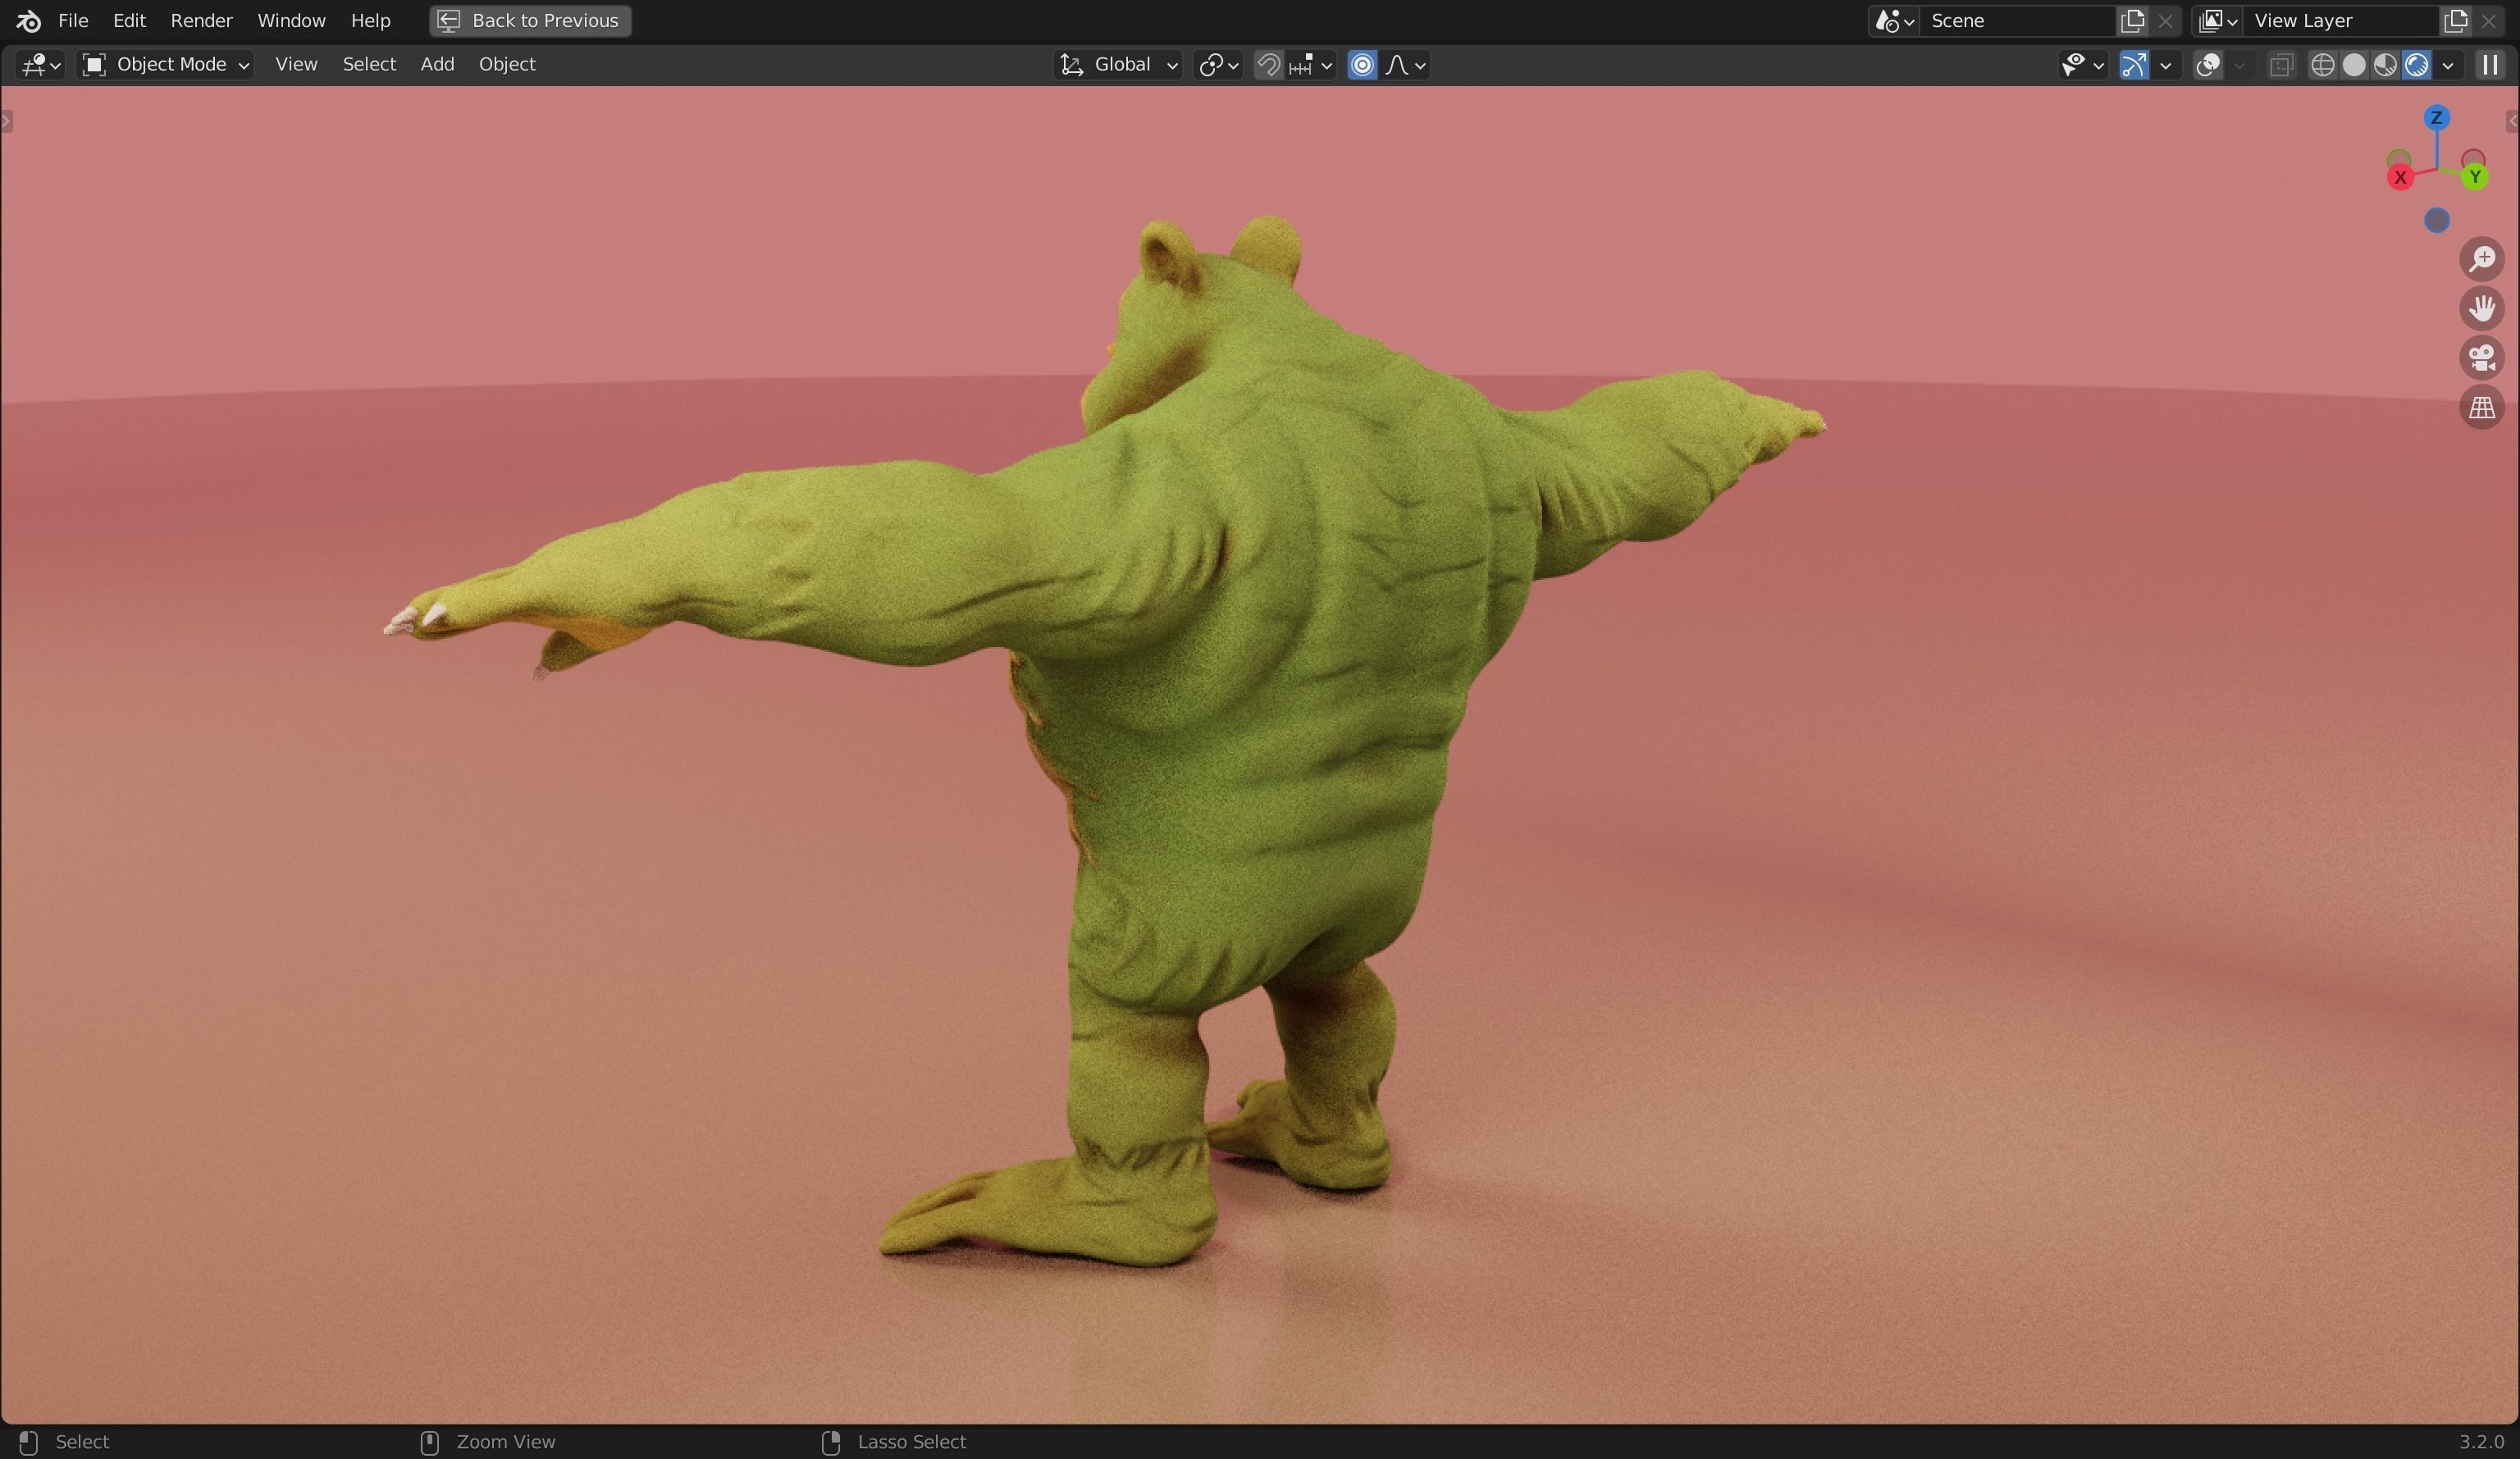Open the Blender logo menu
Screen dimensions: 2520x1459
(28, 20)
